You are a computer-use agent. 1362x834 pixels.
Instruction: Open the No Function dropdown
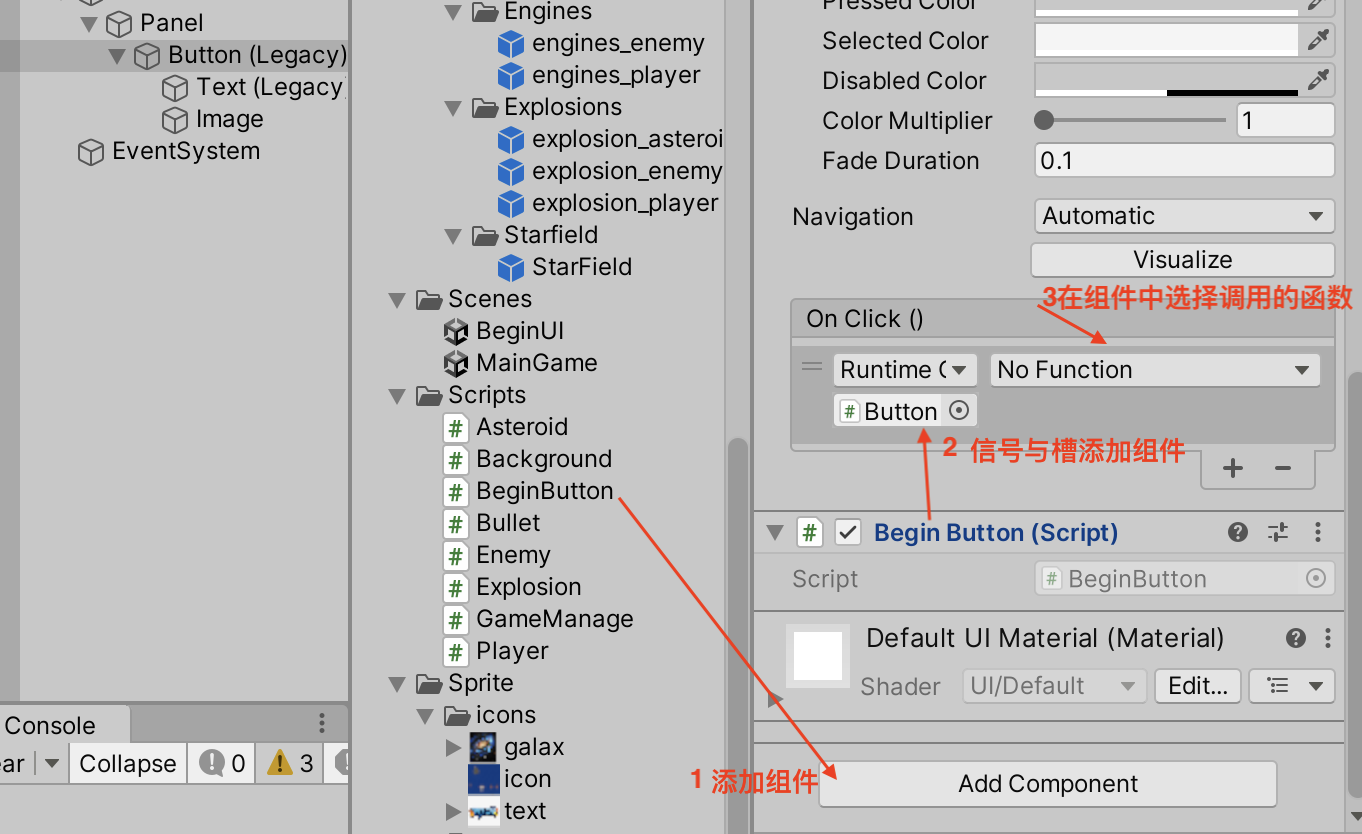[1154, 370]
